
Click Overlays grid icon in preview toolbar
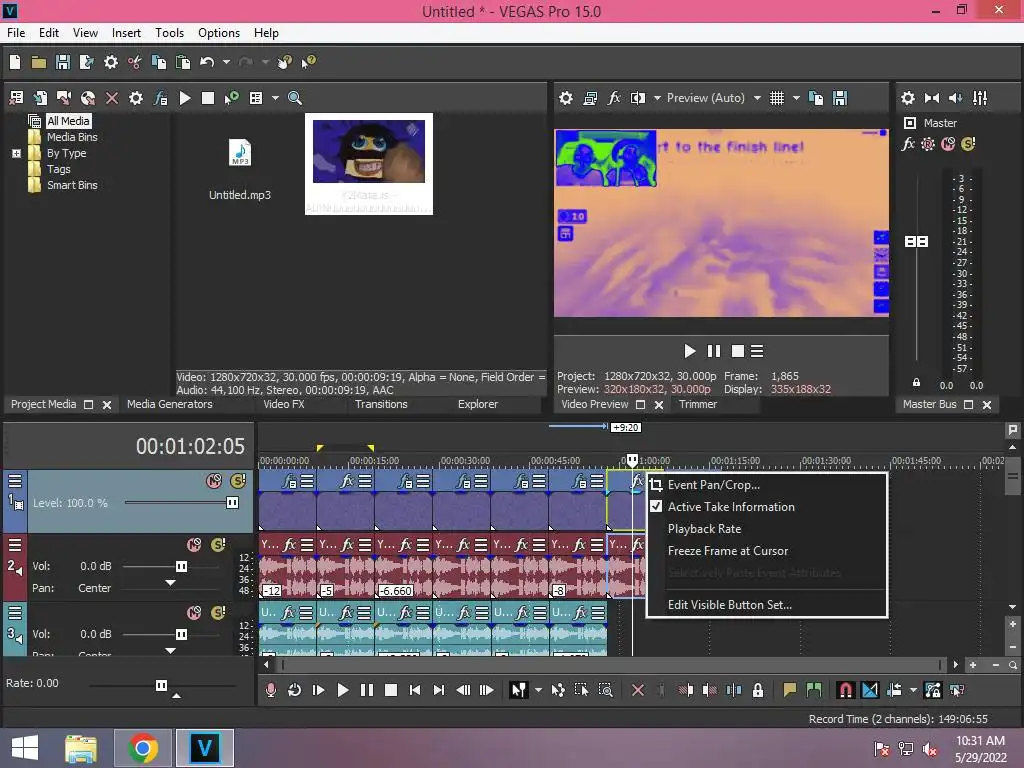pos(776,98)
